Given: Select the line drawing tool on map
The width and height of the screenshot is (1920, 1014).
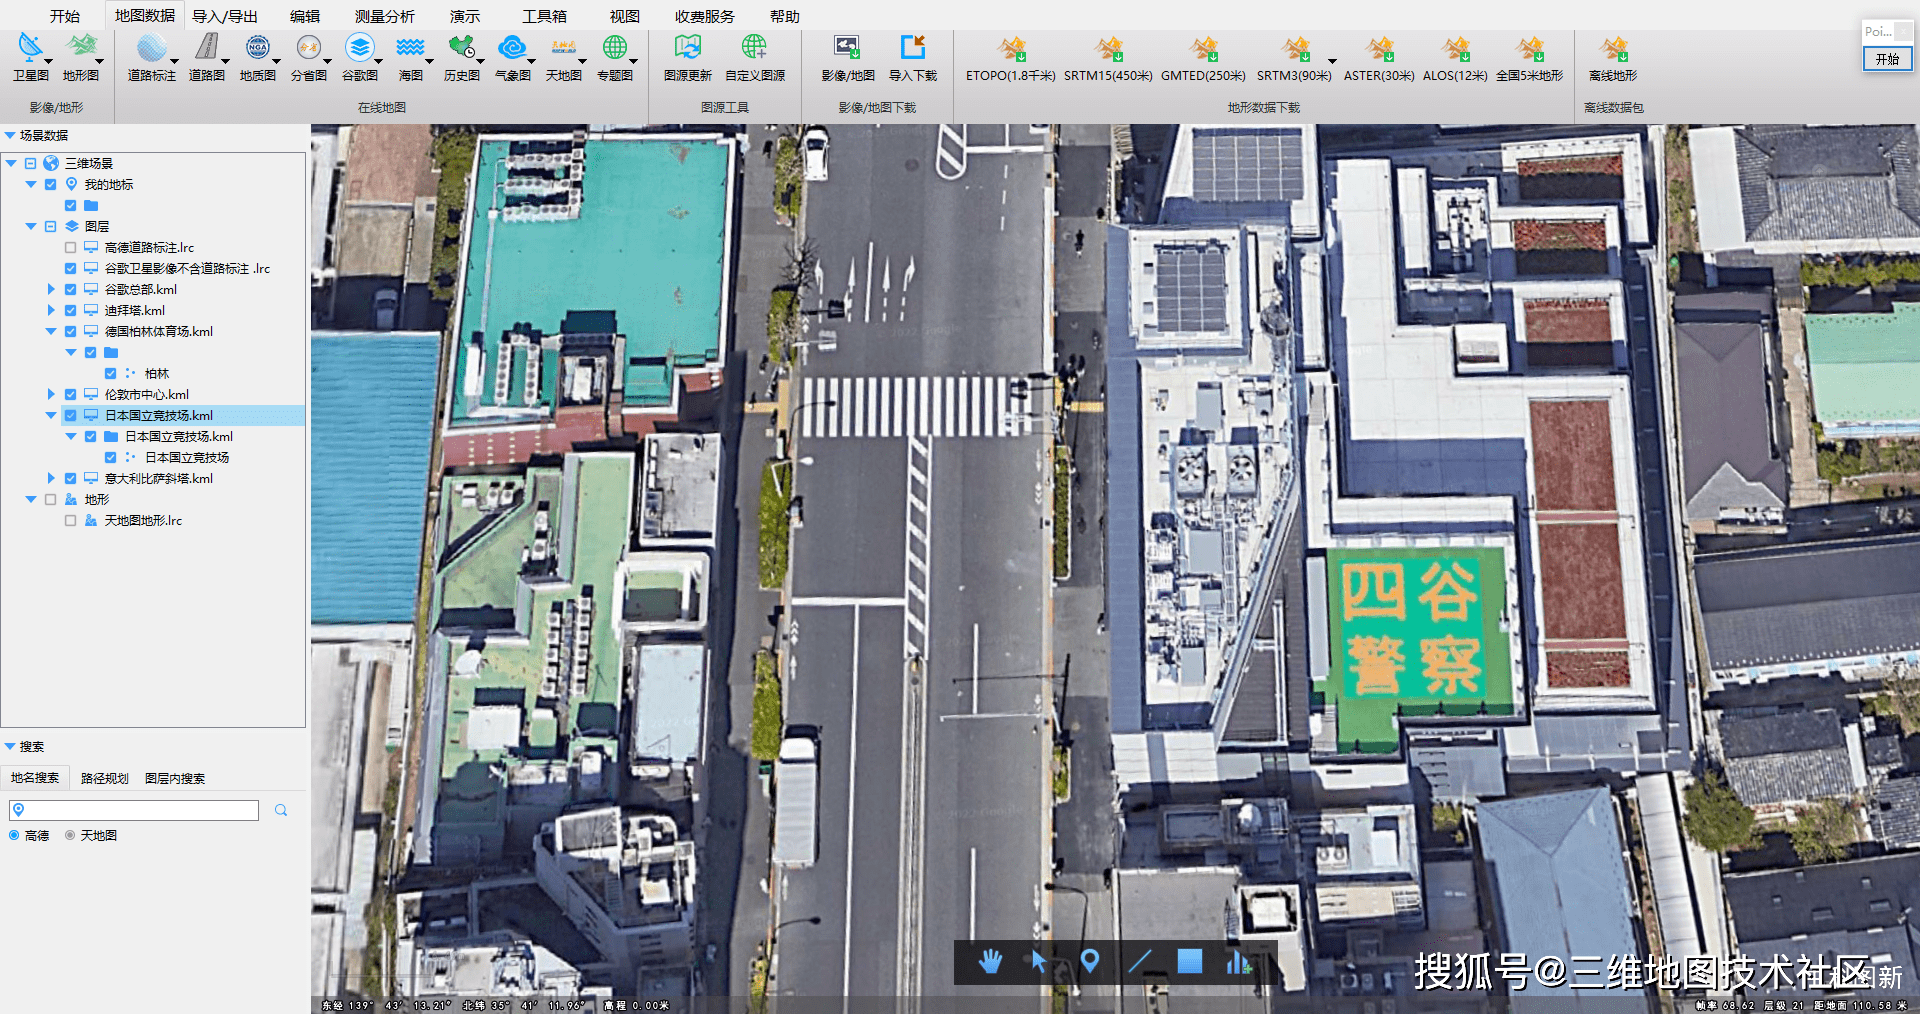Looking at the screenshot, I should point(1140,962).
